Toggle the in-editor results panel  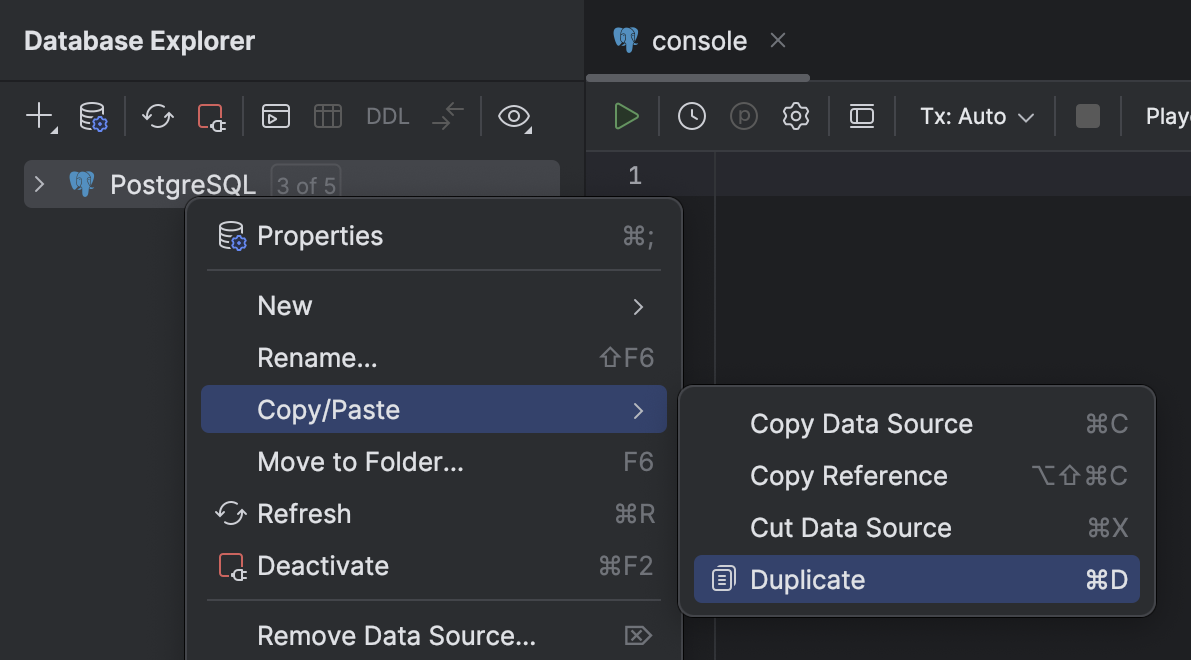click(862, 115)
